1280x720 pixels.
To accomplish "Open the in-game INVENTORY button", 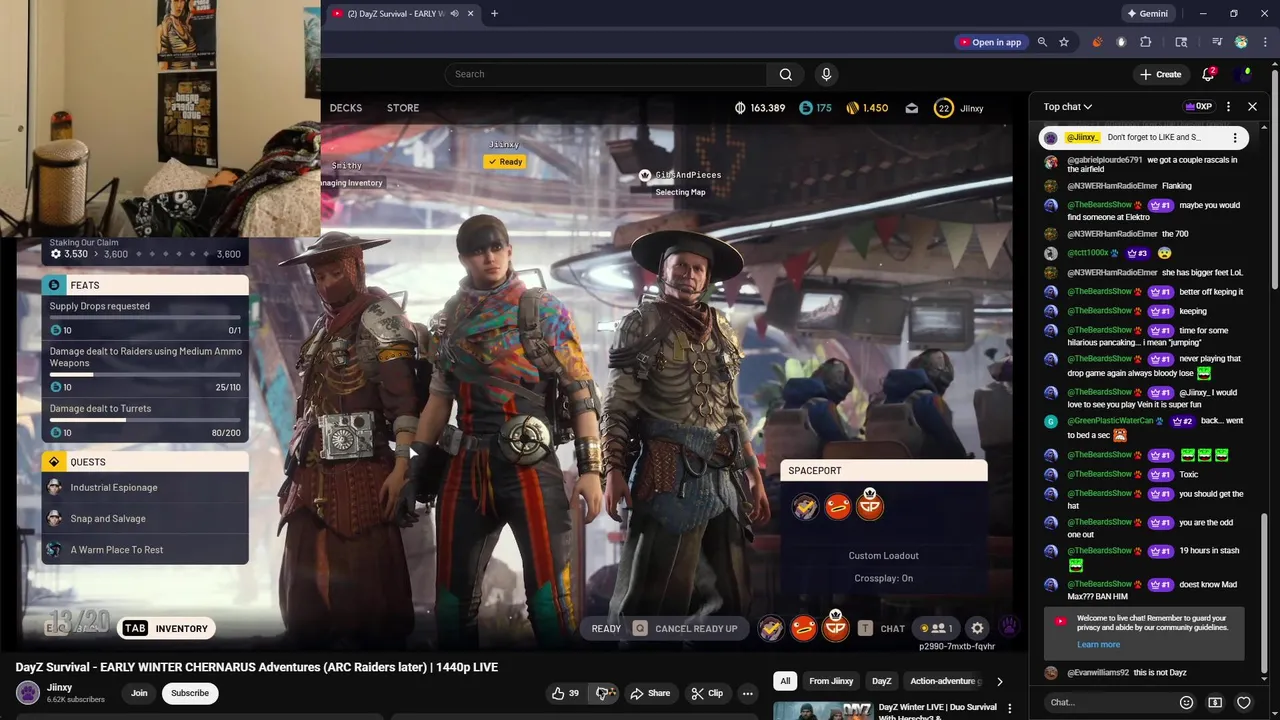I will (x=166, y=628).
